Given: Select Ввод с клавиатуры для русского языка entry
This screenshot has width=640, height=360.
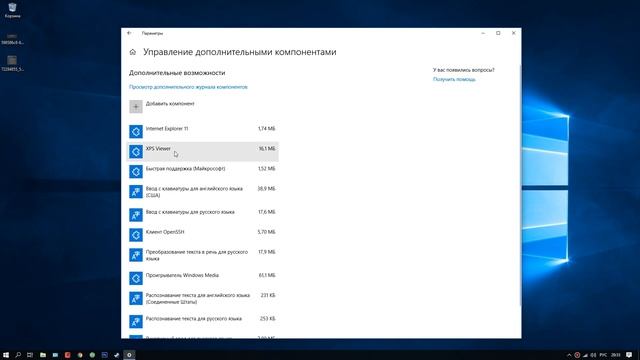Looking at the screenshot, I should pyautogui.click(x=203, y=215).
